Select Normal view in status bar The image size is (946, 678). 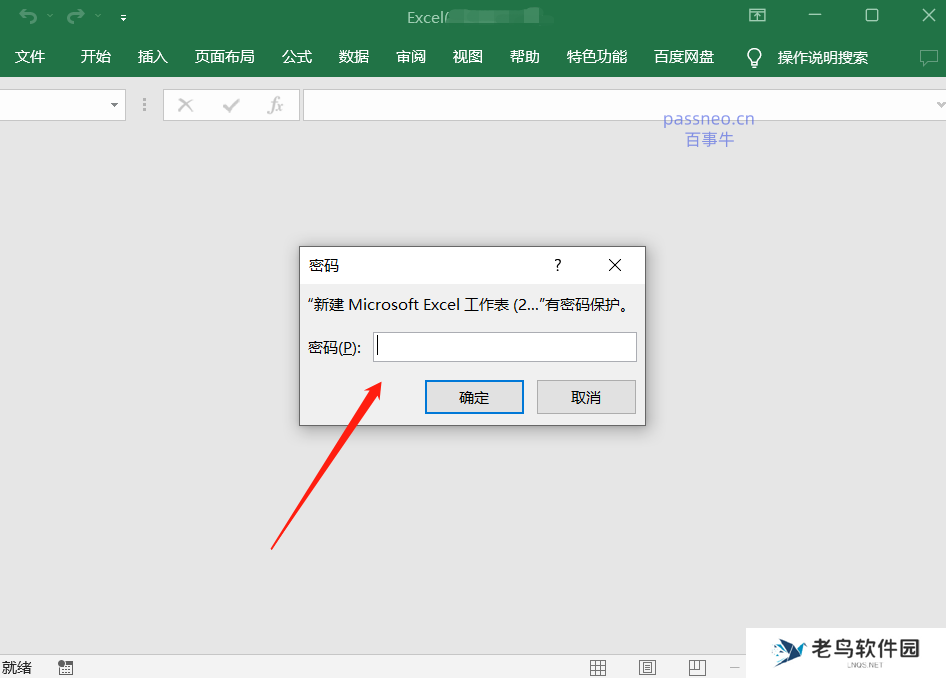coord(598,667)
